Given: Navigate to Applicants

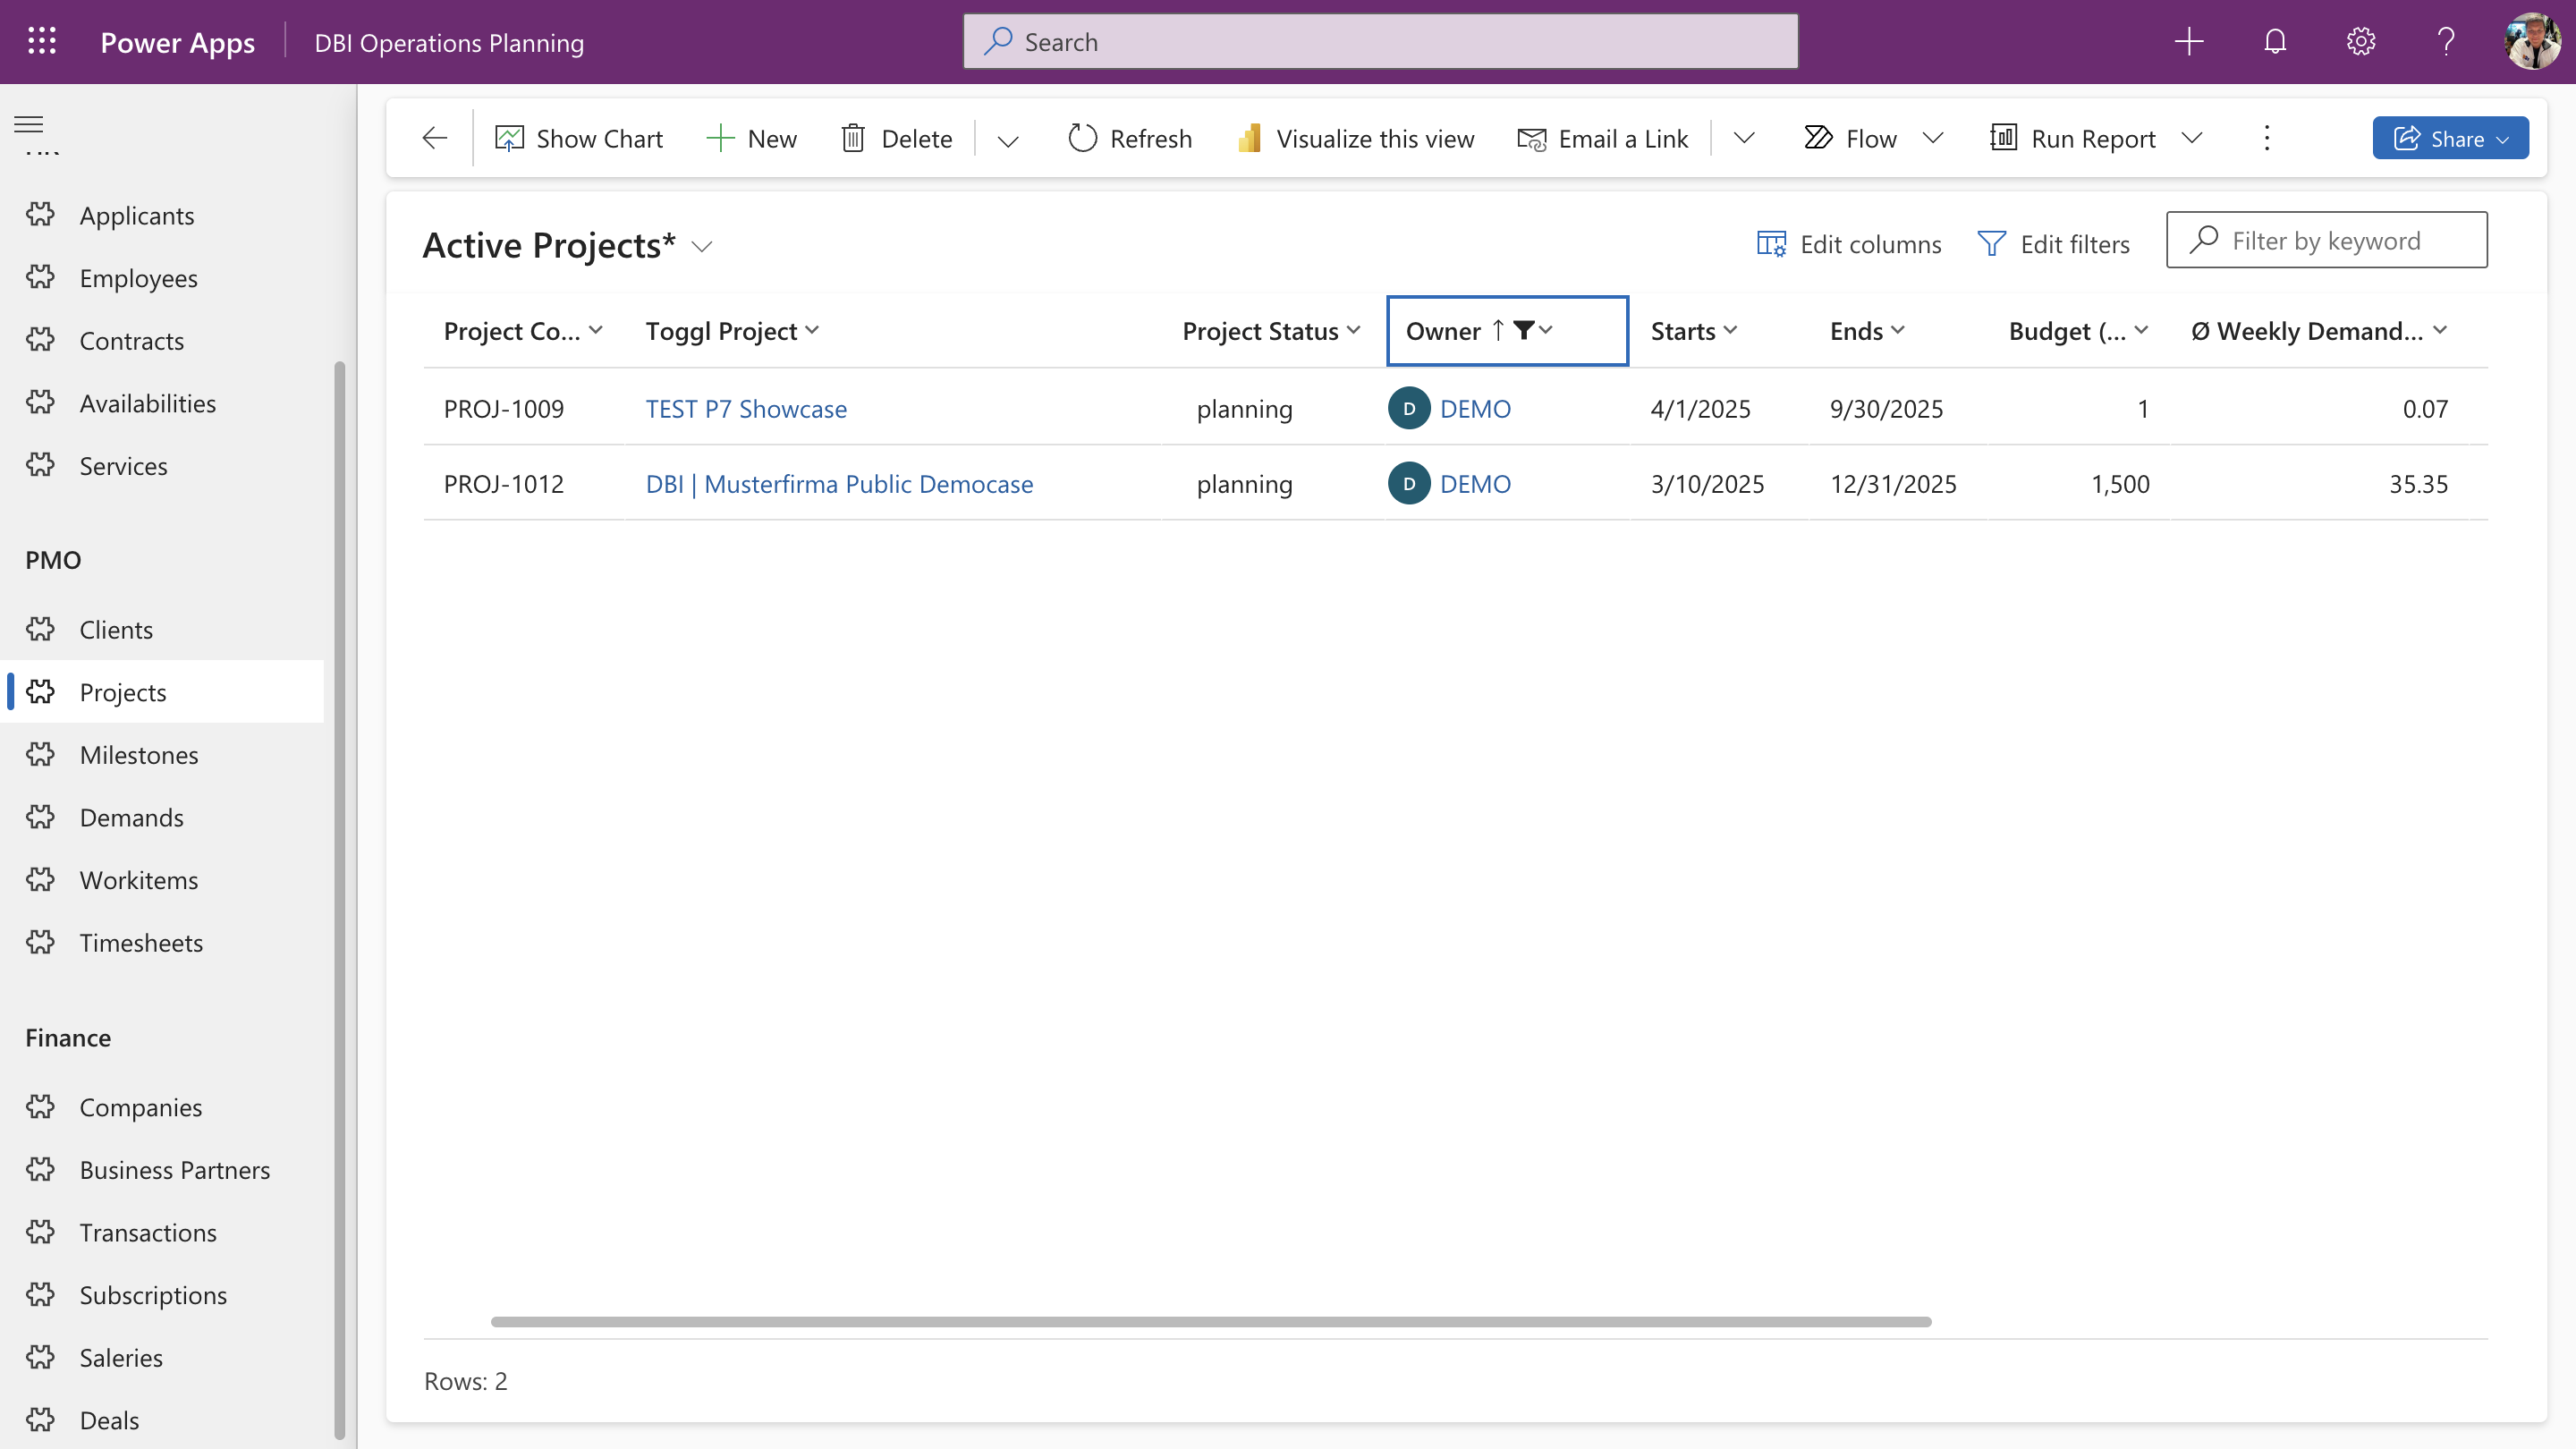Looking at the screenshot, I should [162, 215].
